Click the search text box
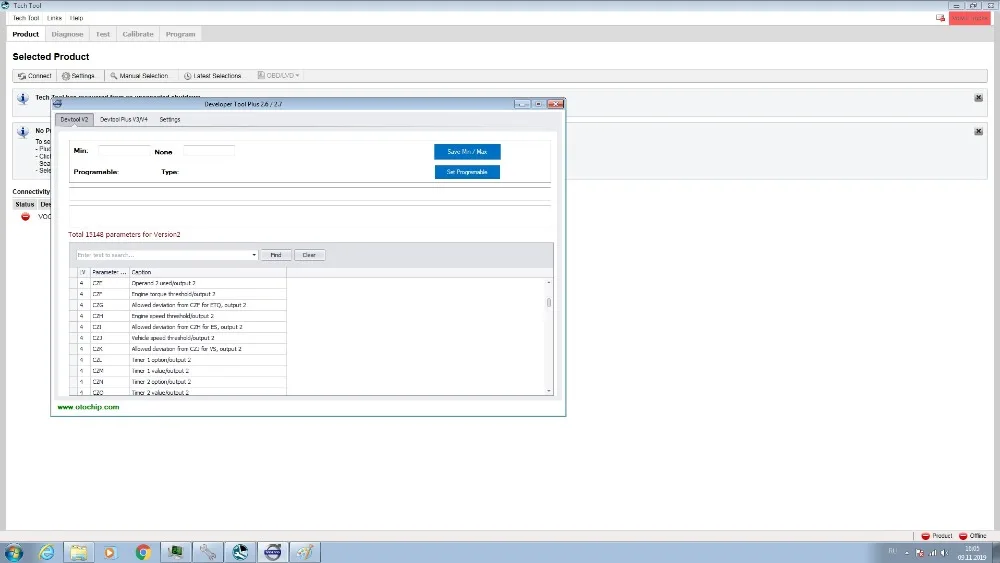1000x563 pixels. tap(163, 255)
